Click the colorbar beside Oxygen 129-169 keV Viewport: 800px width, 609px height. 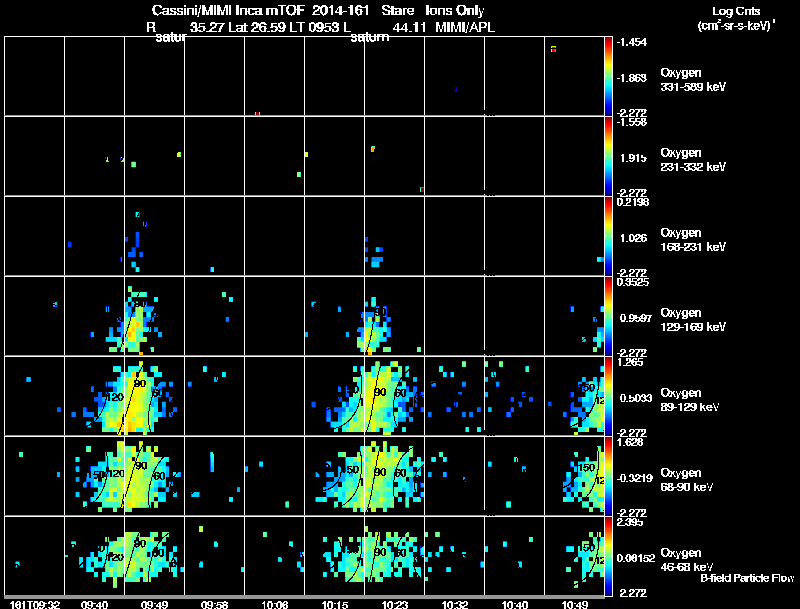click(608, 316)
